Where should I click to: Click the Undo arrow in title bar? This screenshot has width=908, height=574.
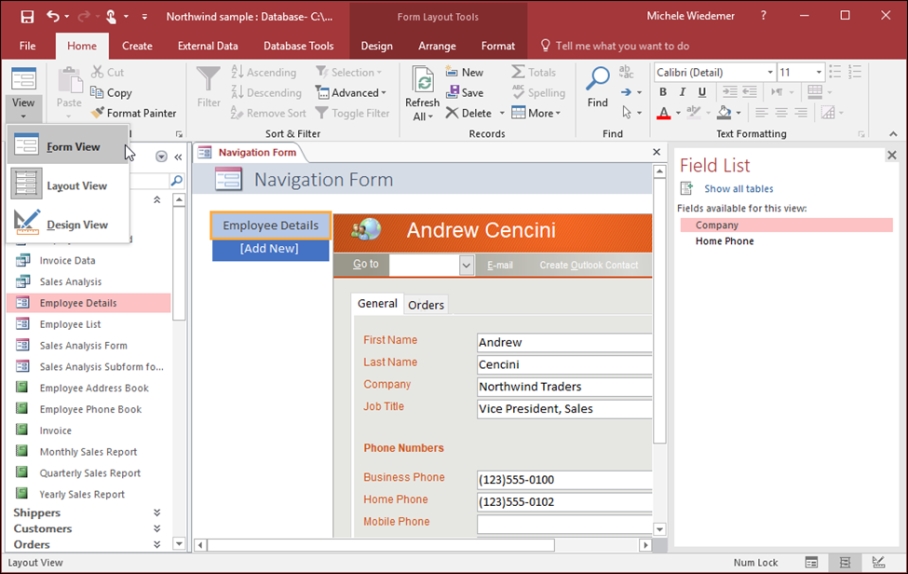point(53,16)
